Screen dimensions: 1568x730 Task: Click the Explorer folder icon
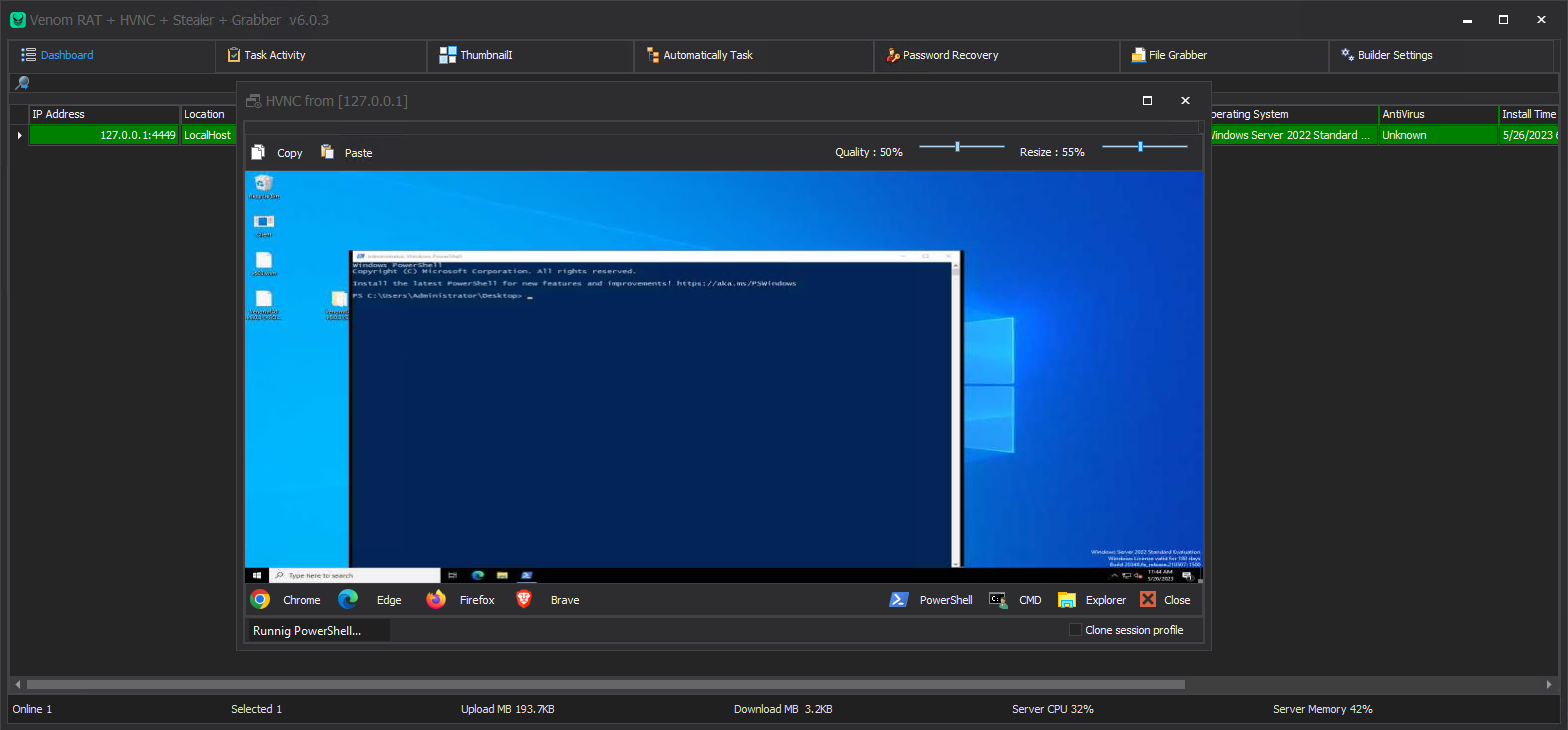pyautogui.click(x=1067, y=599)
